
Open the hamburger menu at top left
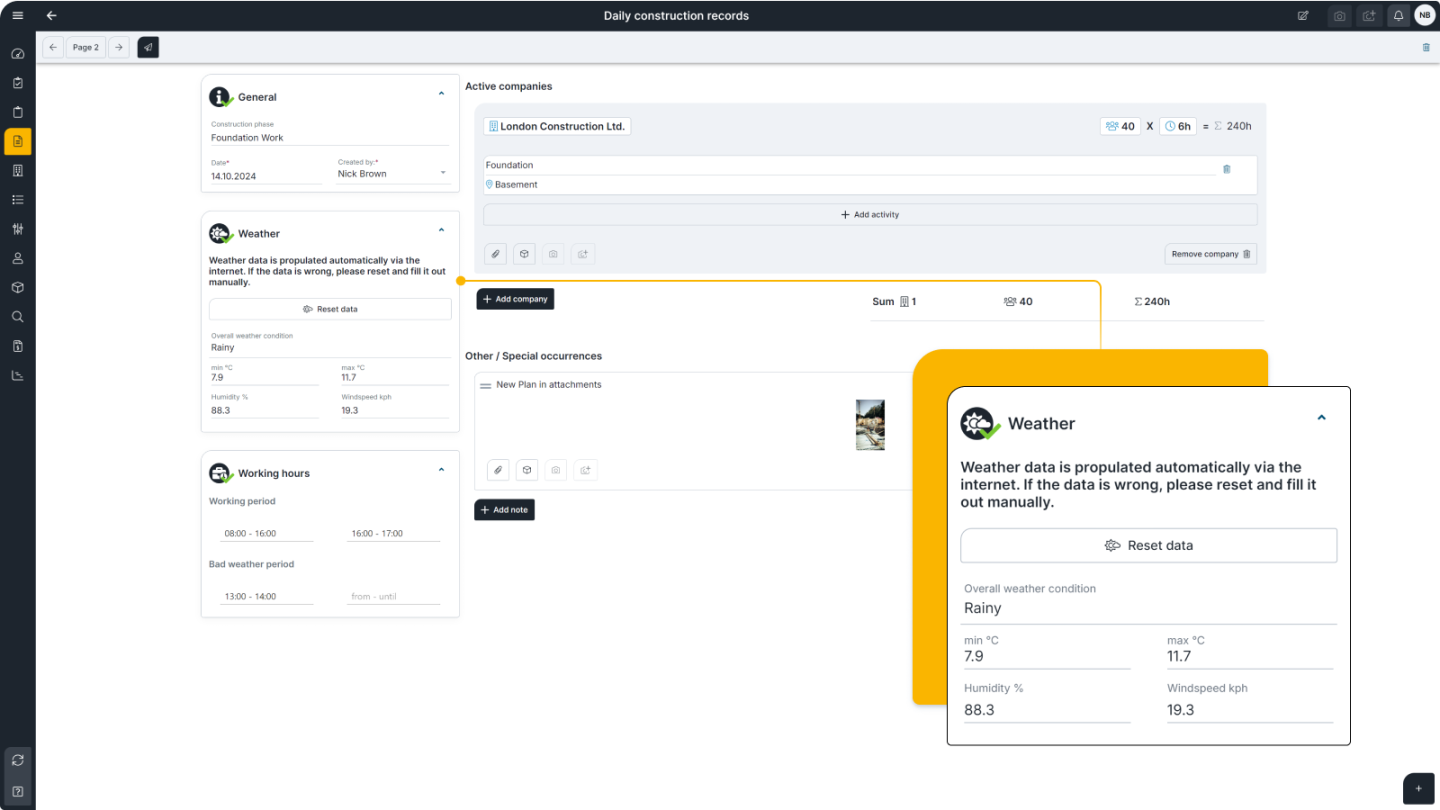(17, 15)
